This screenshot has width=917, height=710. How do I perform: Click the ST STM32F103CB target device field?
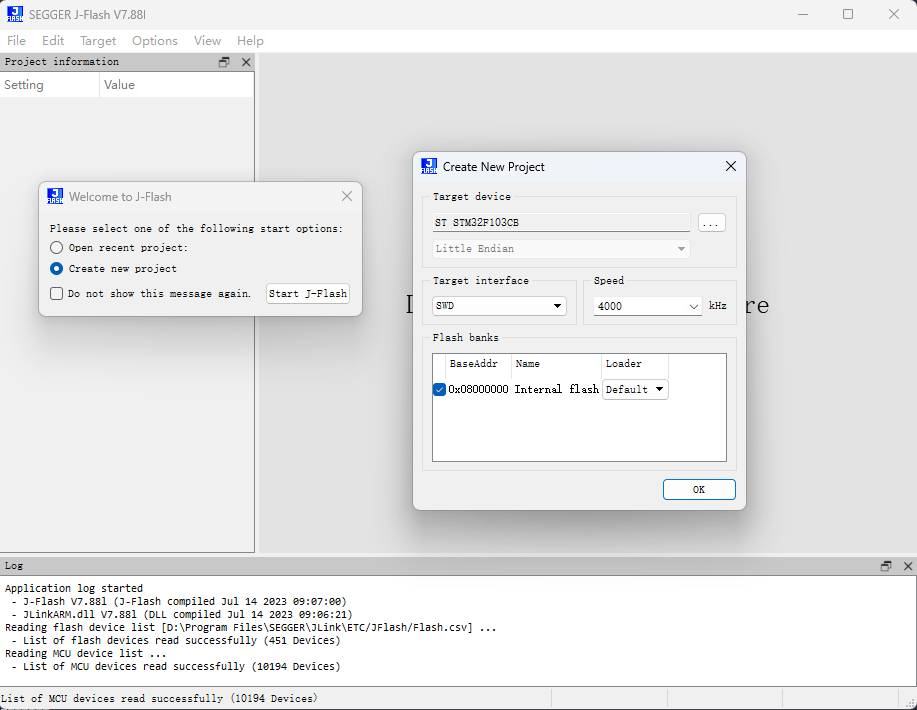point(561,222)
